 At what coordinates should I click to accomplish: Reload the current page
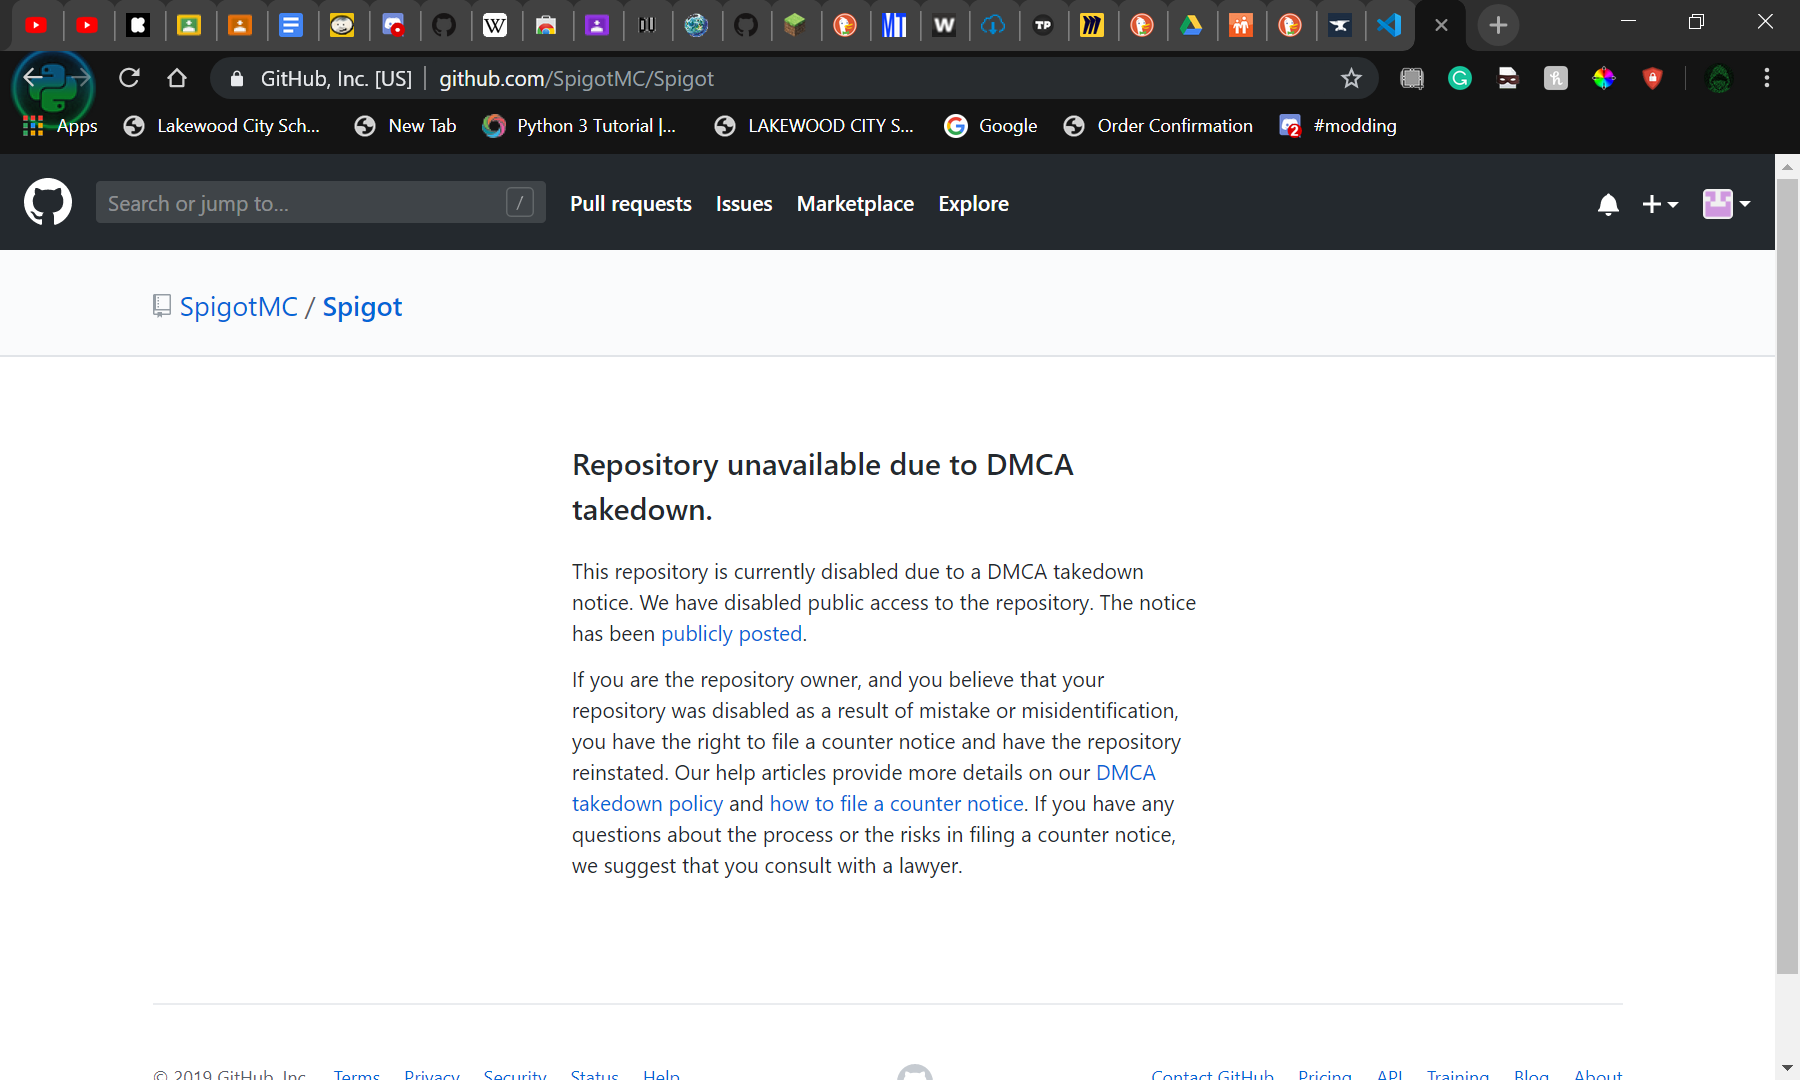point(129,78)
